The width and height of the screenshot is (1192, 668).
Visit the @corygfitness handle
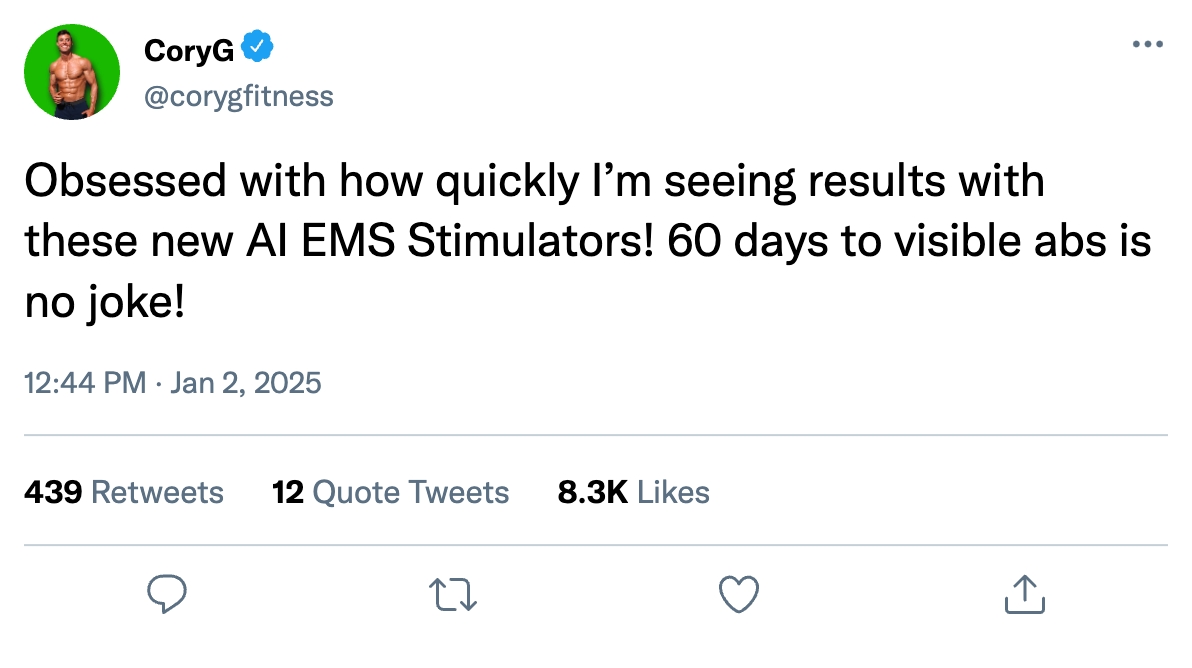tap(239, 97)
